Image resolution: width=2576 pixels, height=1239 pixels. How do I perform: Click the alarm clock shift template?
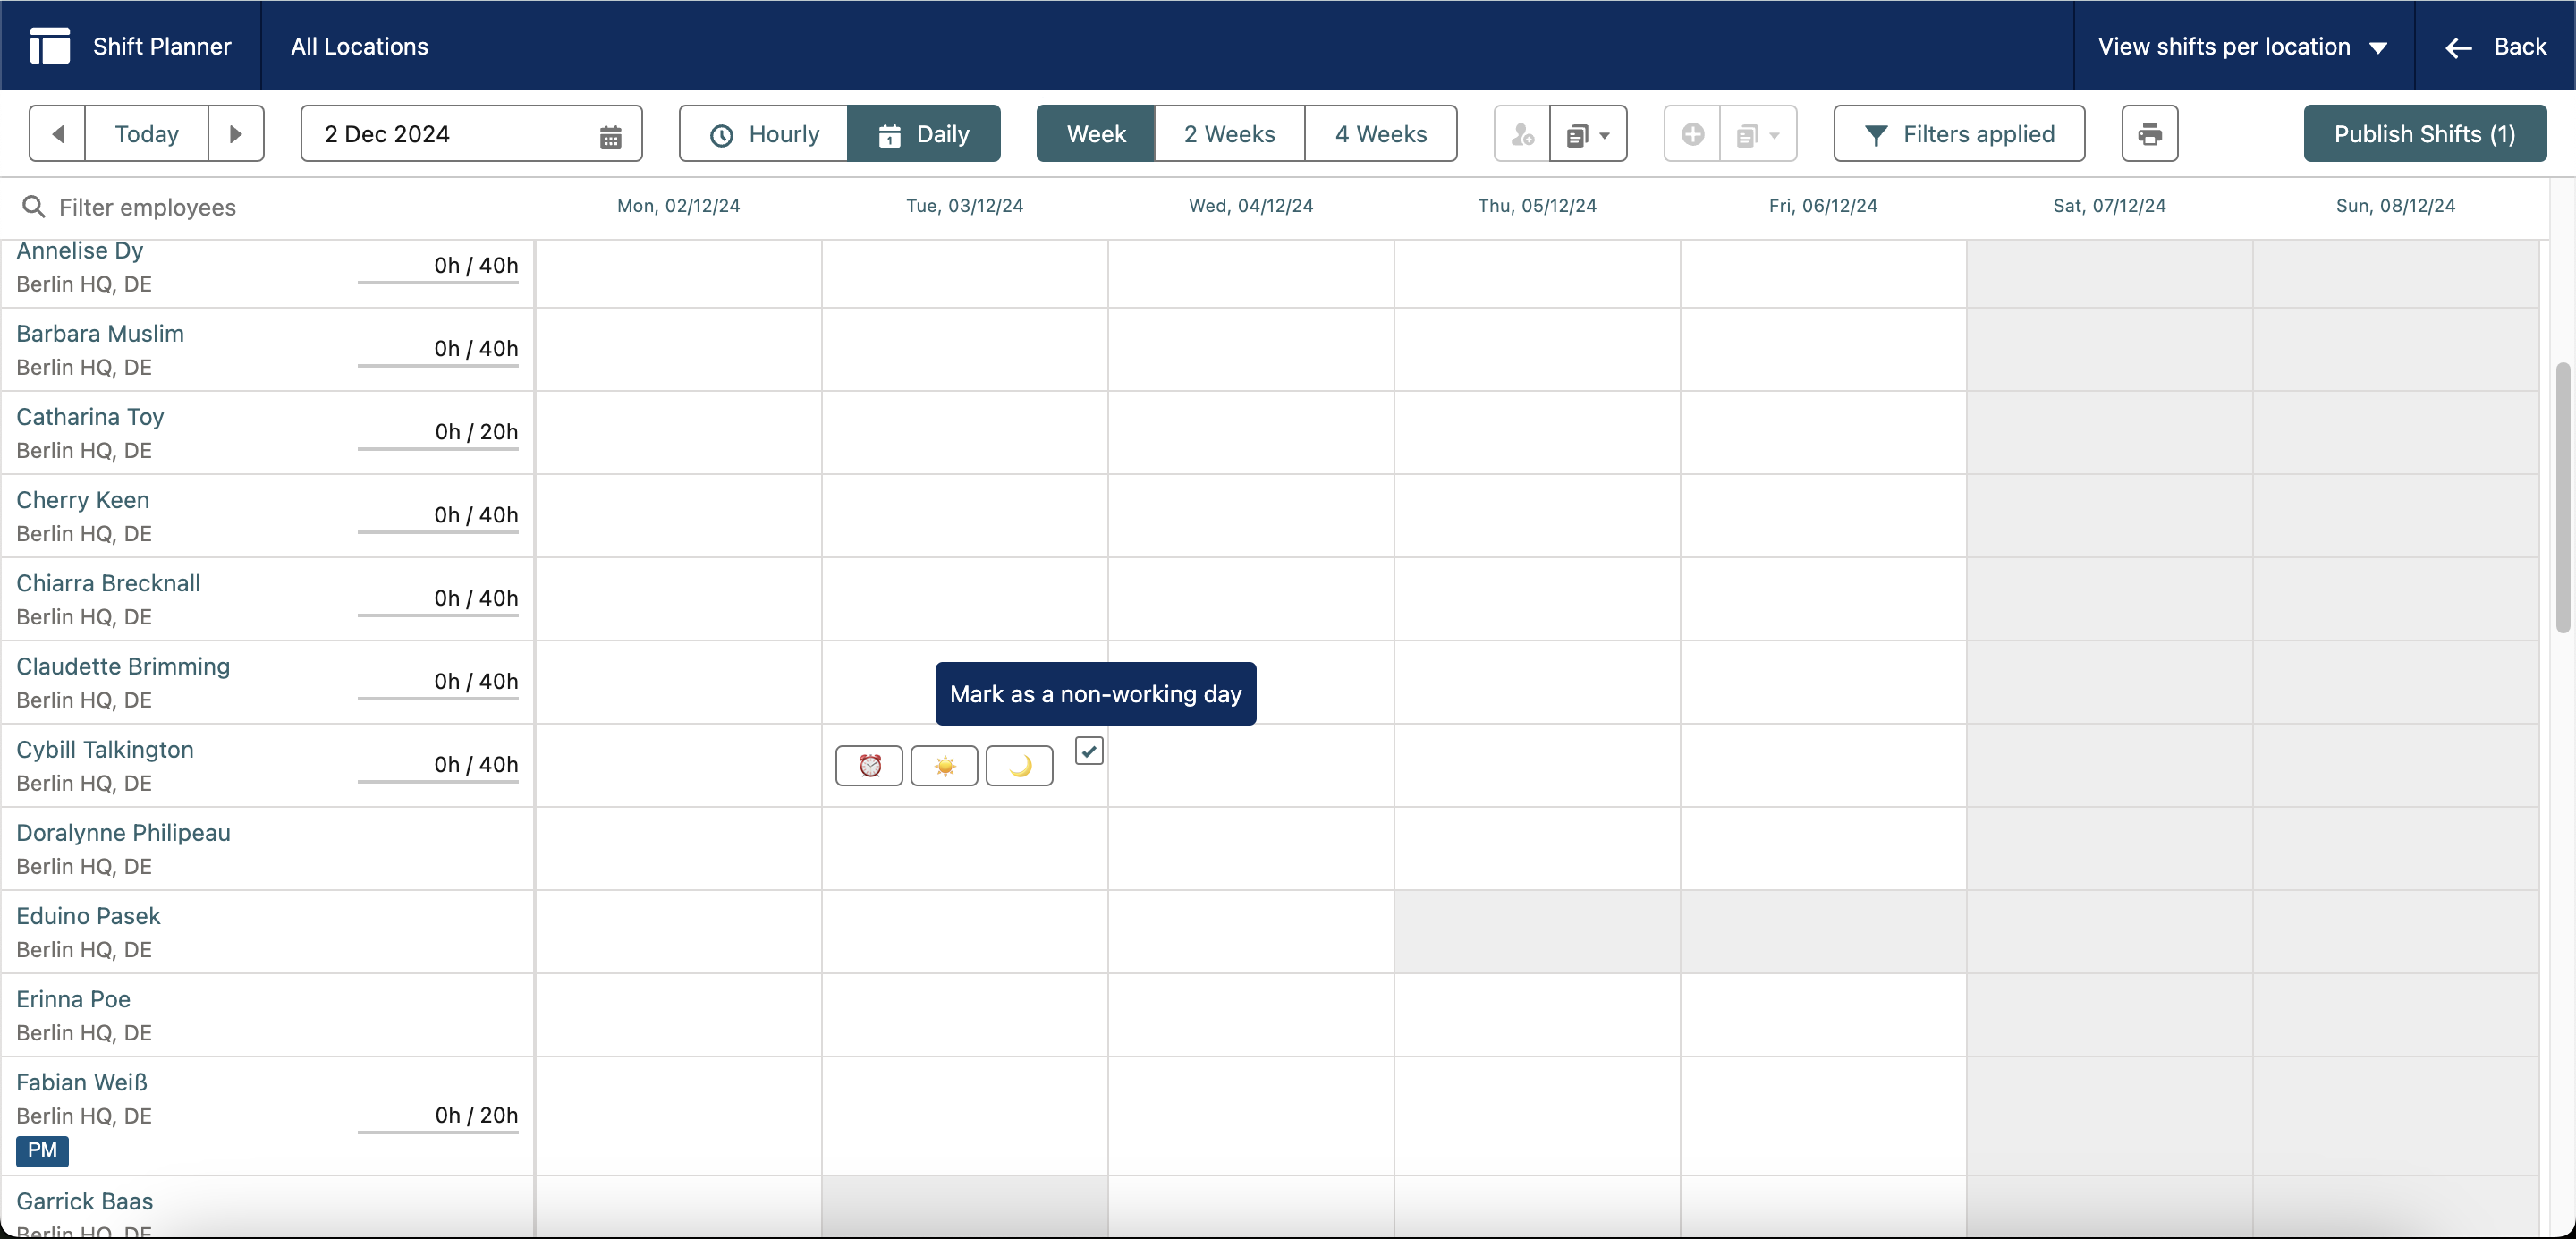point(869,765)
